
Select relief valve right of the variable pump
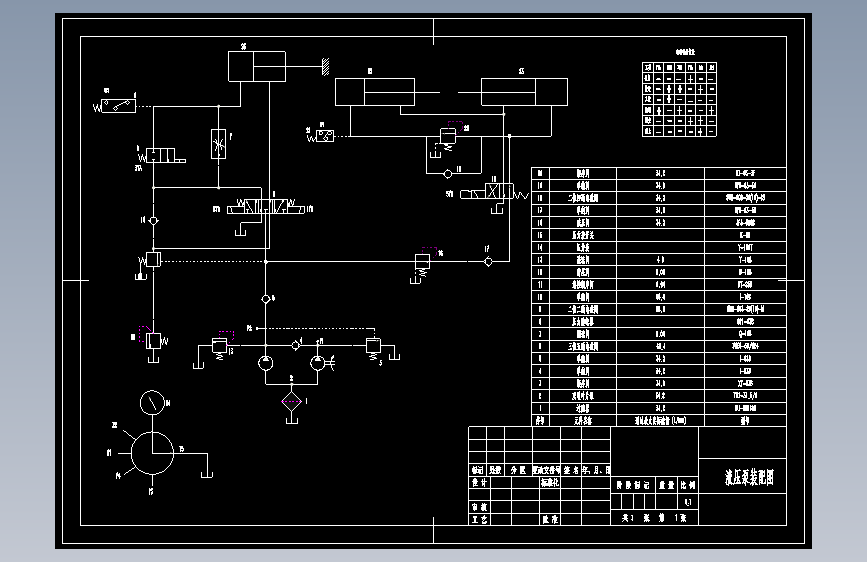click(x=373, y=346)
